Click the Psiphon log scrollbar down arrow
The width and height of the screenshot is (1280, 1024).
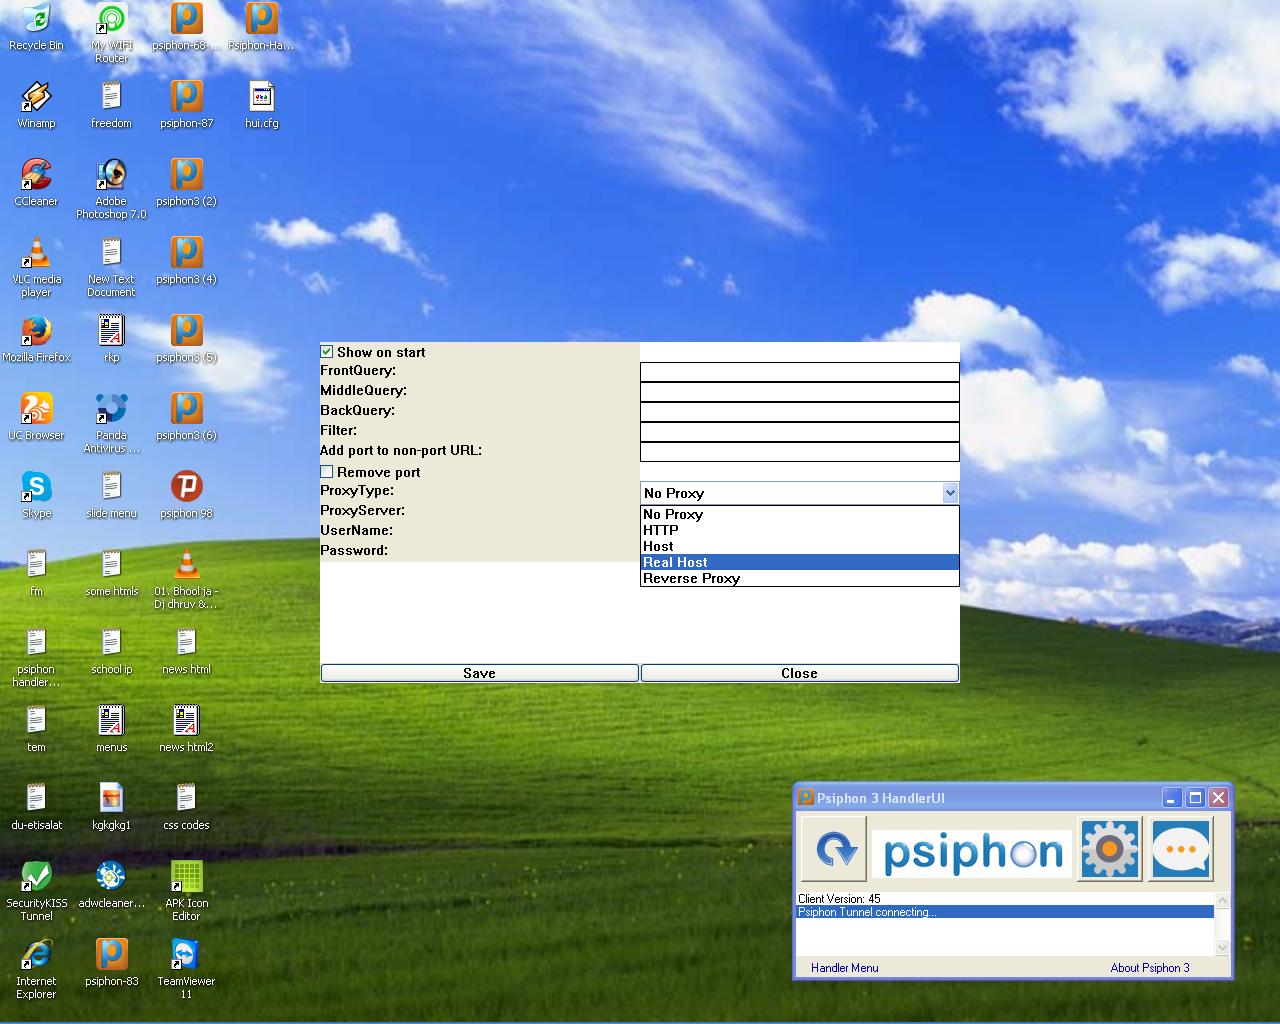click(x=1222, y=947)
